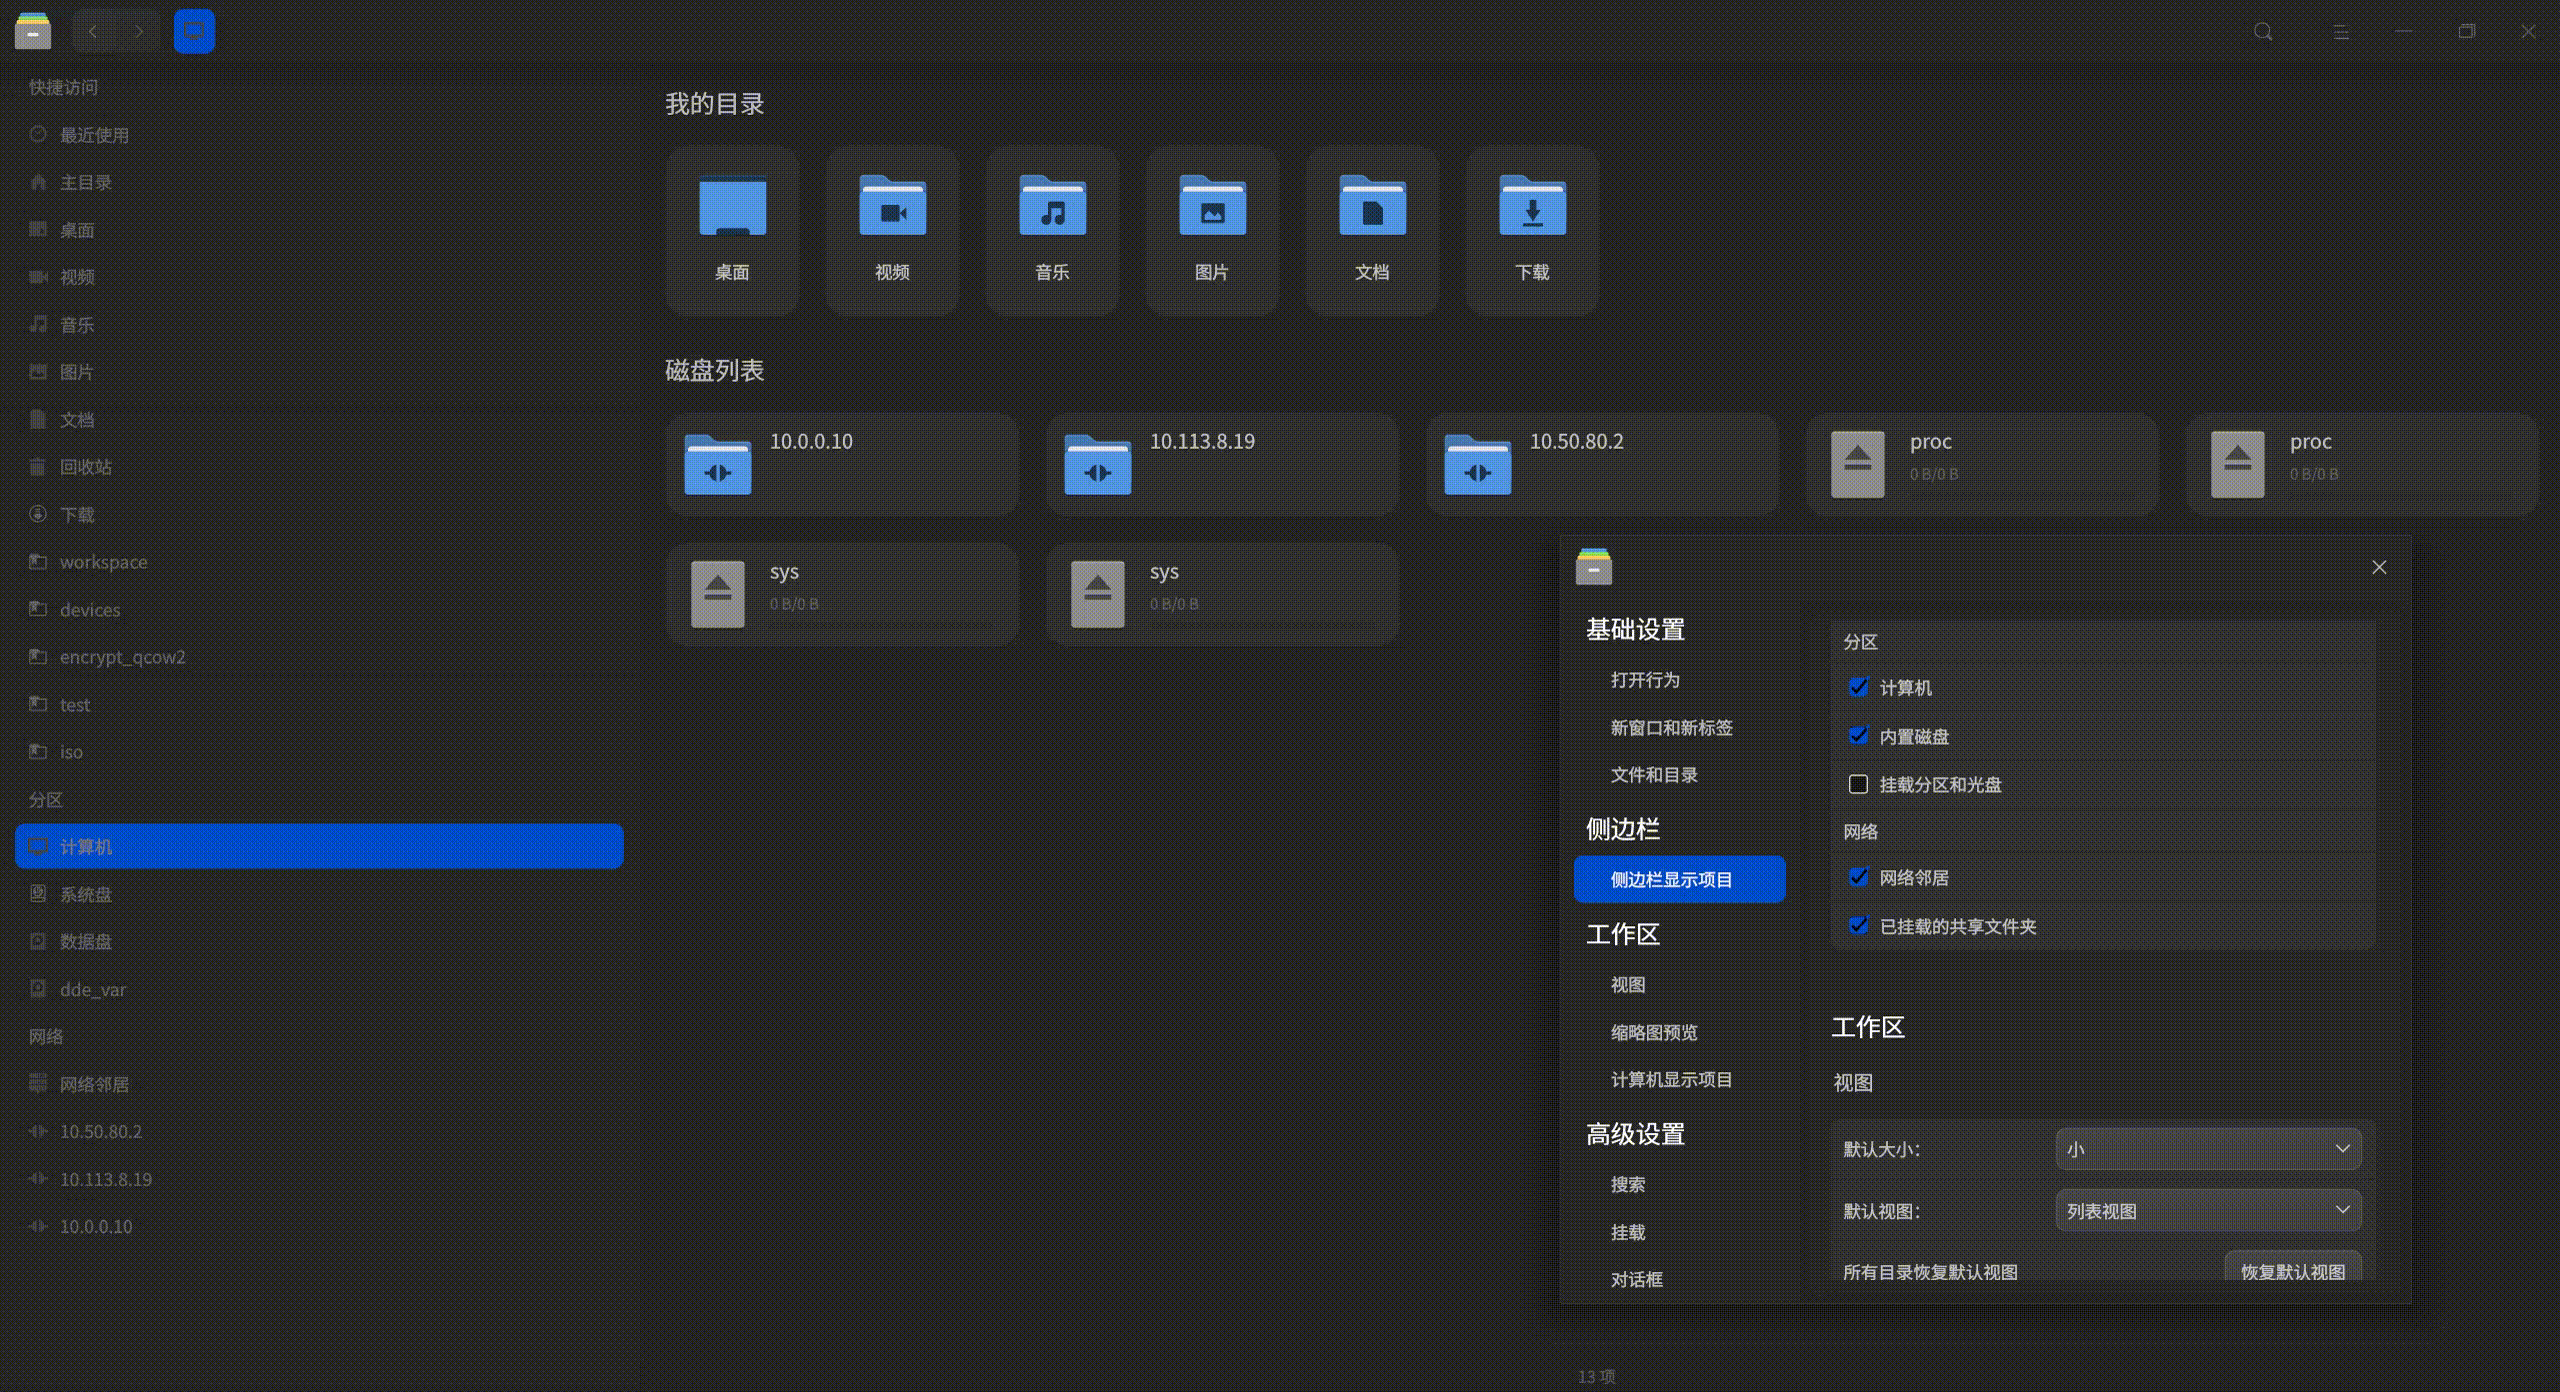Select 侧边栏显示项目 in settings navigation
Viewport: 2560px width, 1392px height.
pos(1679,879)
